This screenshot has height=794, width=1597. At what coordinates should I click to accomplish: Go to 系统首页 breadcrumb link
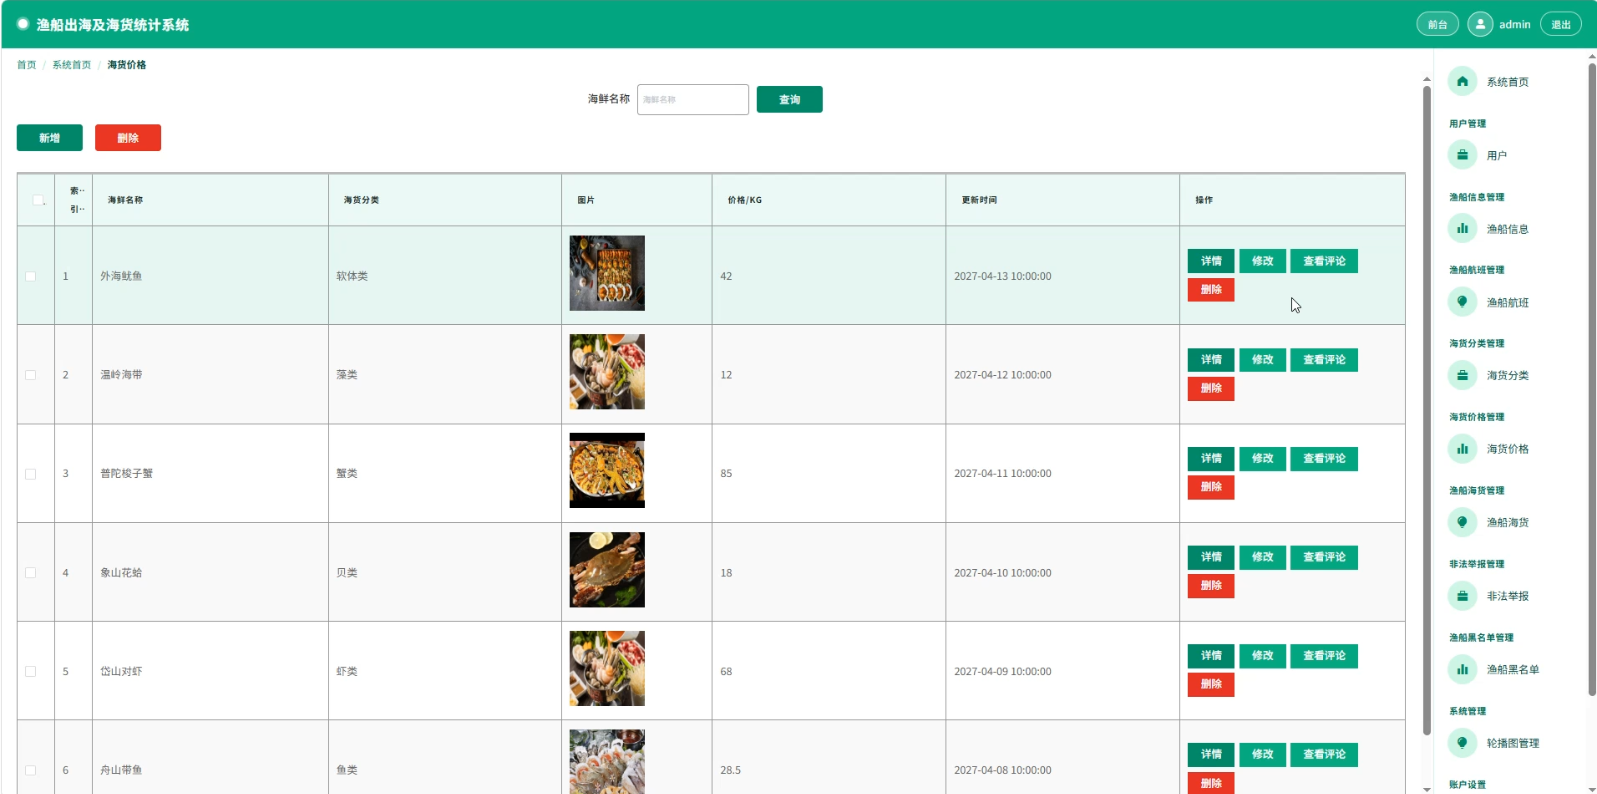(71, 65)
